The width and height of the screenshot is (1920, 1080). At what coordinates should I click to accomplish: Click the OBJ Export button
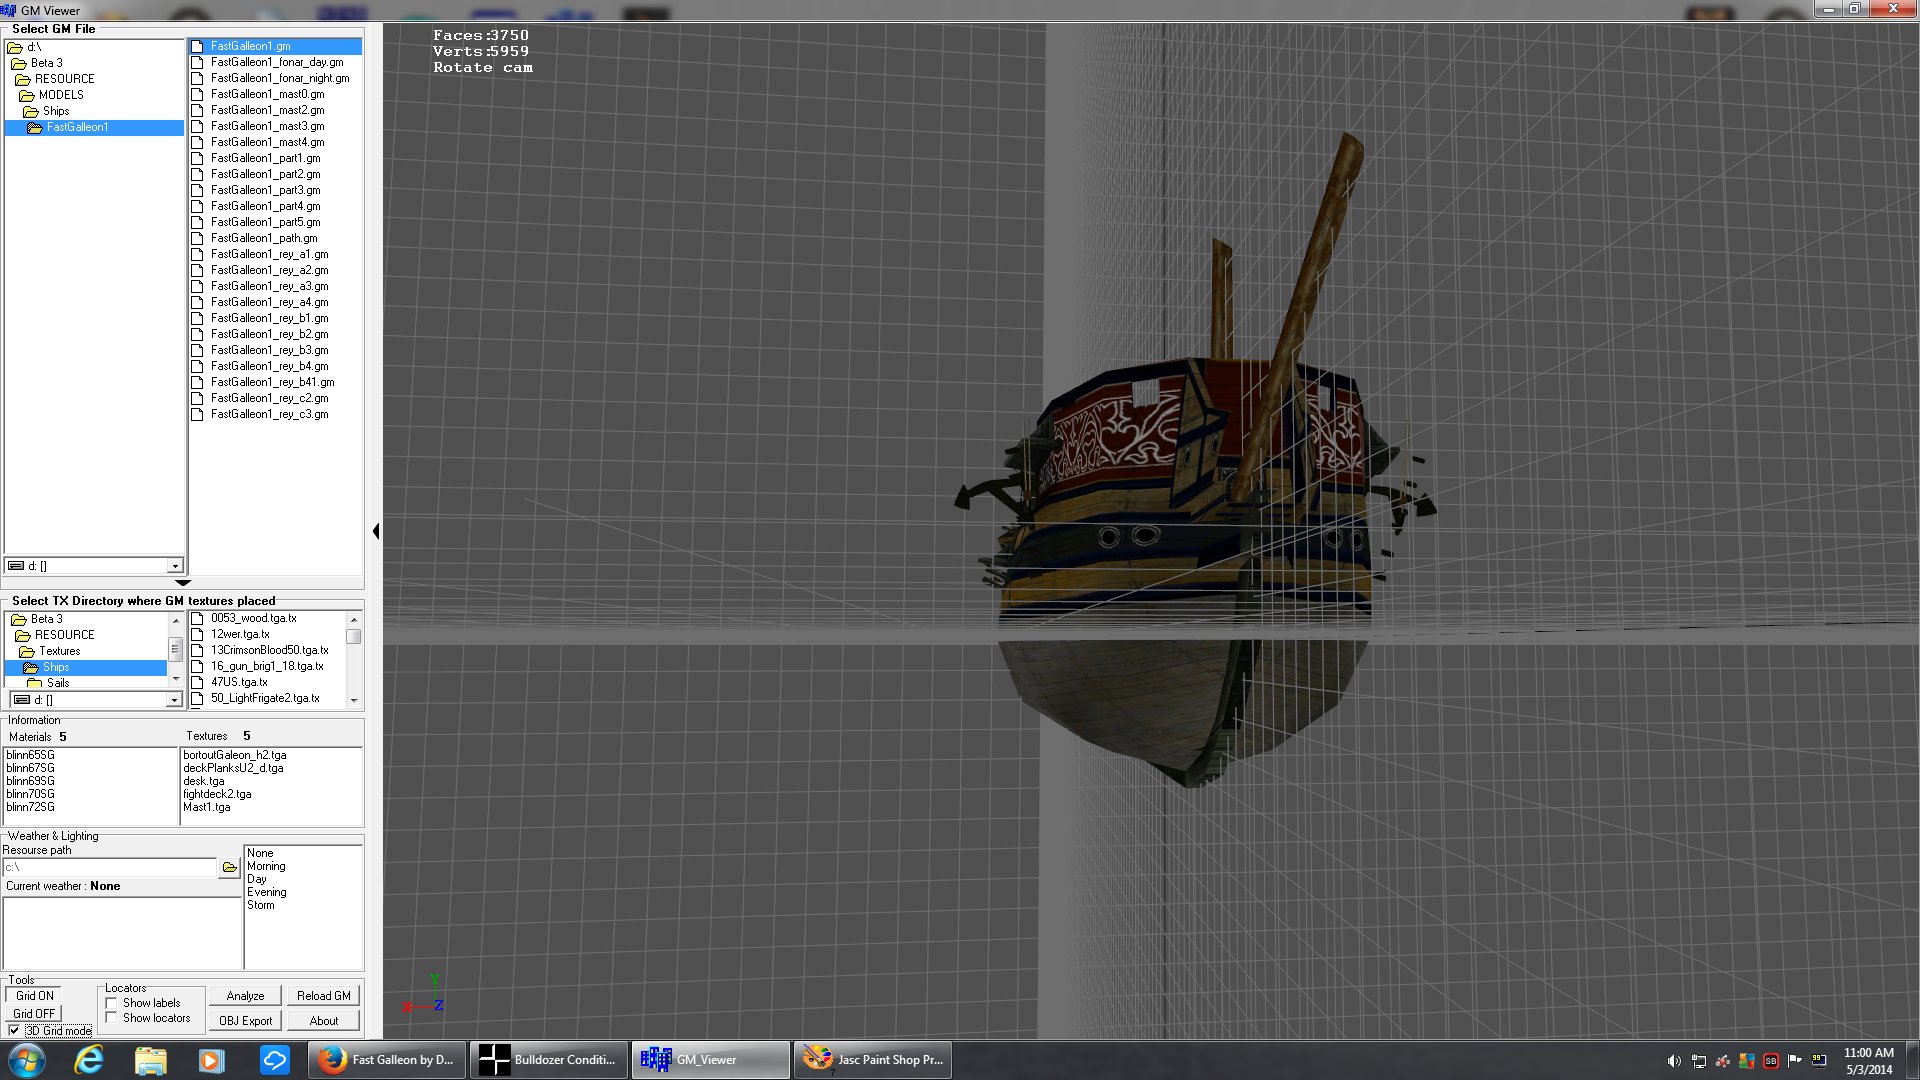[x=245, y=1021]
